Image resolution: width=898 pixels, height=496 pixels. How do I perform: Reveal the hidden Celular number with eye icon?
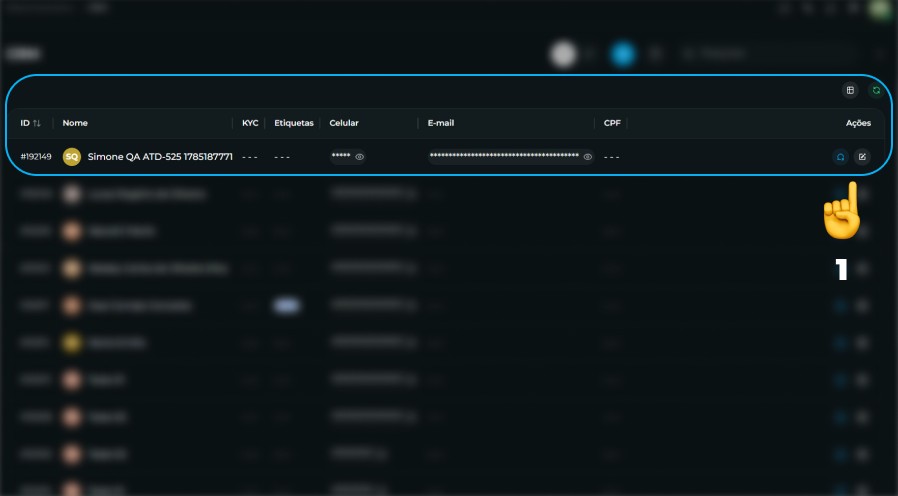tap(359, 157)
